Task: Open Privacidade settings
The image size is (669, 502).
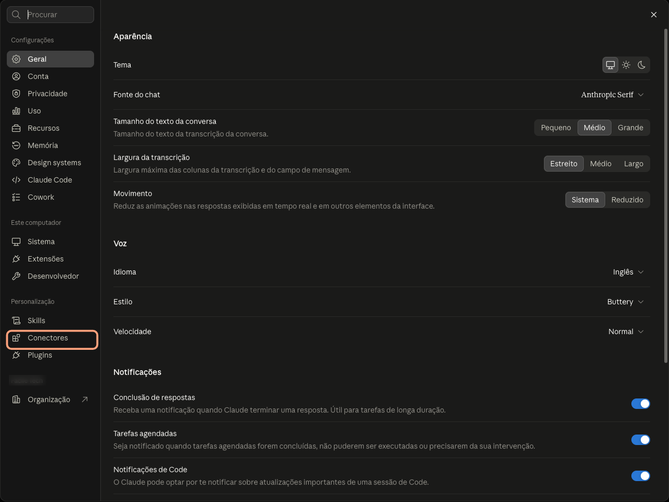Action: click(50, 94)
